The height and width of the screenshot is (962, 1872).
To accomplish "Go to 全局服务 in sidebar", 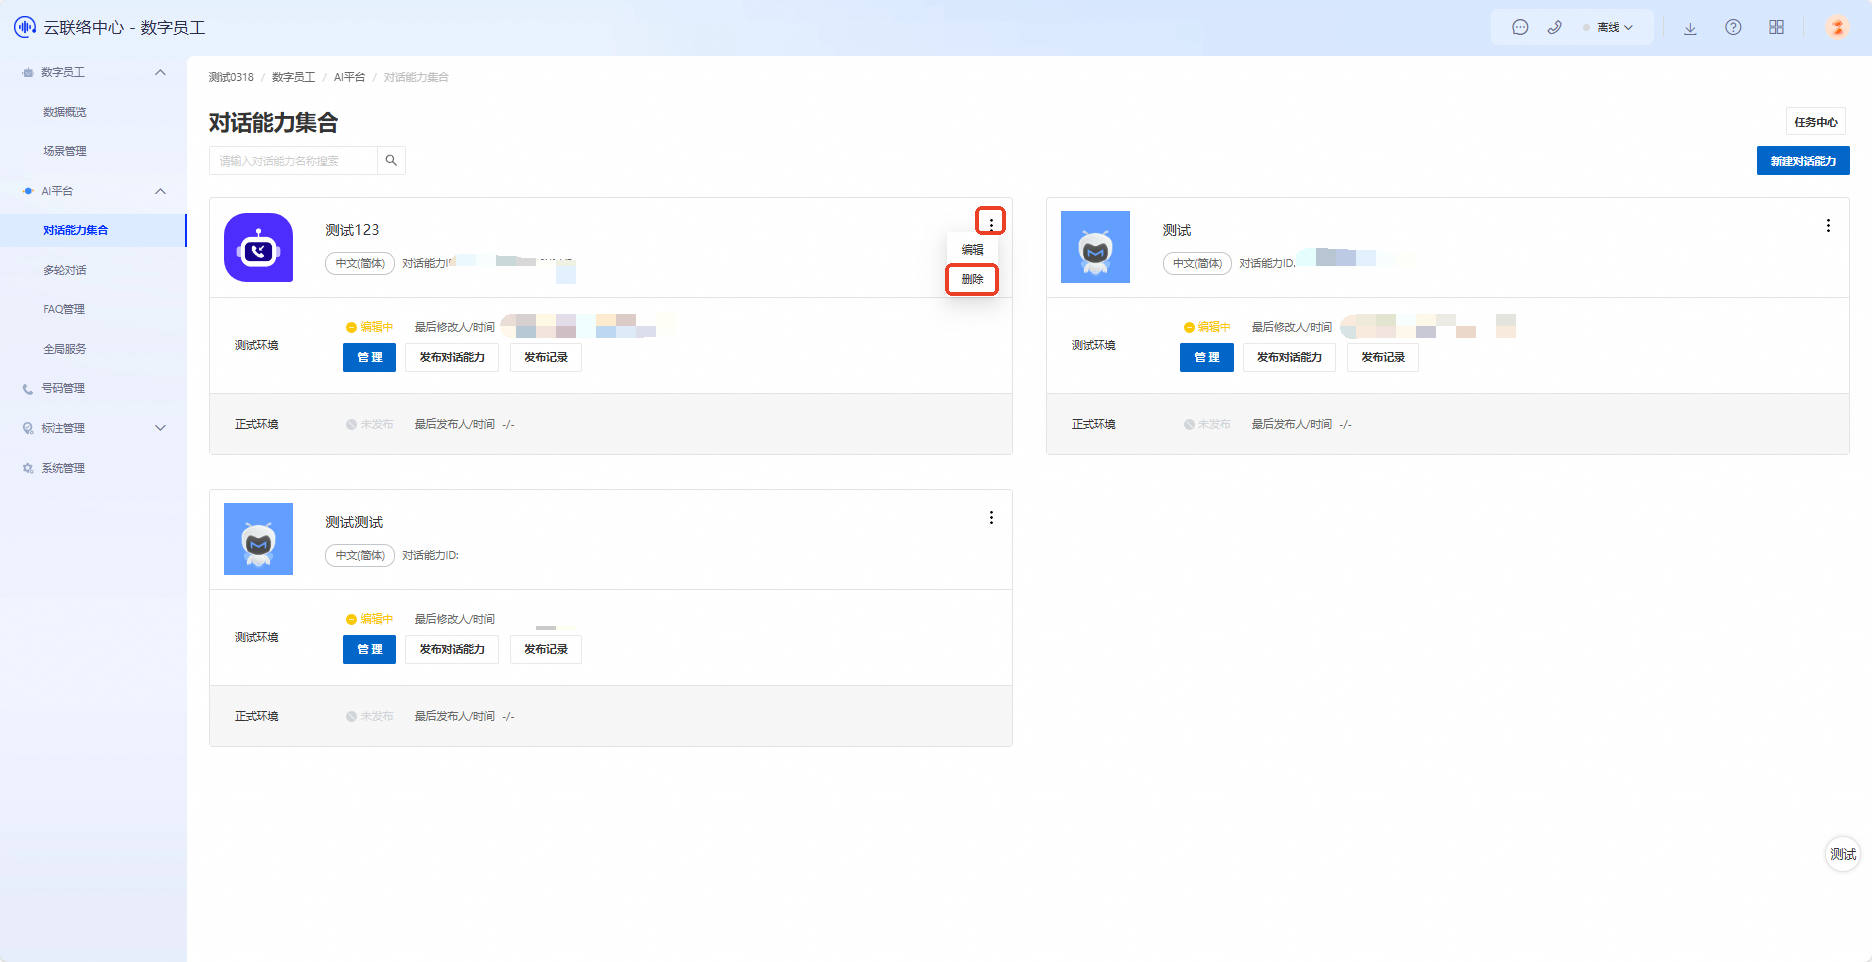I will click(65, 349).
